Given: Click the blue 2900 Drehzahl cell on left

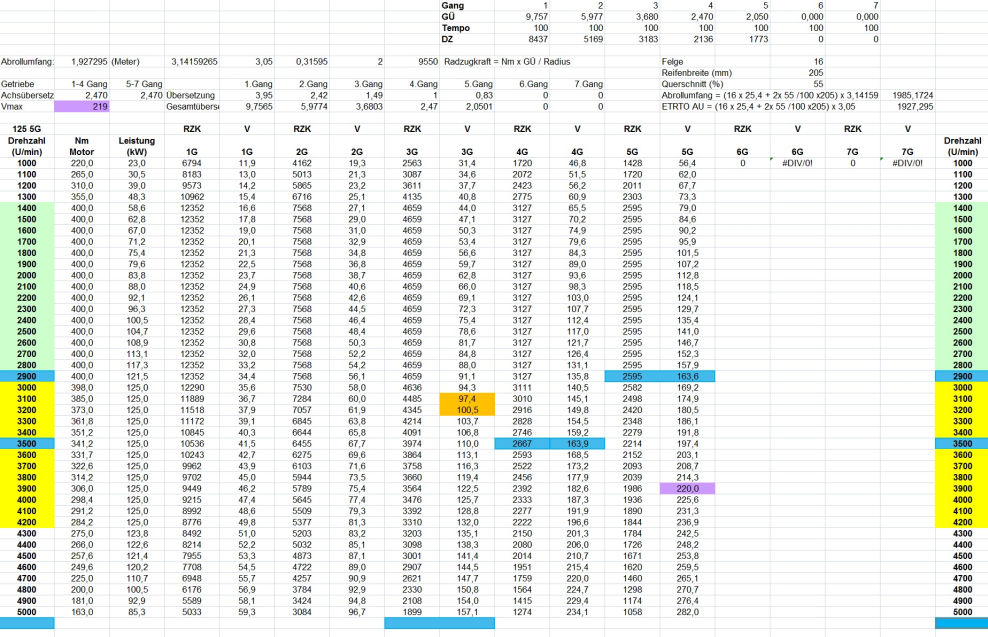Looking at the screenshot, I should click(27, 376).
